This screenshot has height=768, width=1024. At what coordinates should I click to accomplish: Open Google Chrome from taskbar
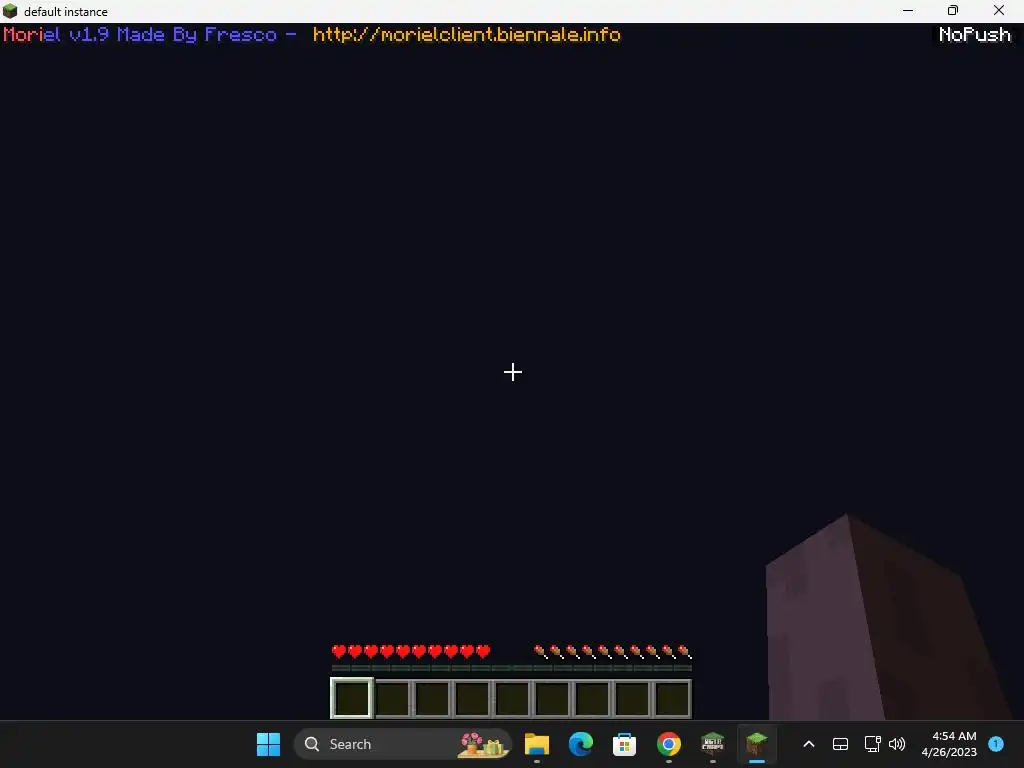click(669, 744)
